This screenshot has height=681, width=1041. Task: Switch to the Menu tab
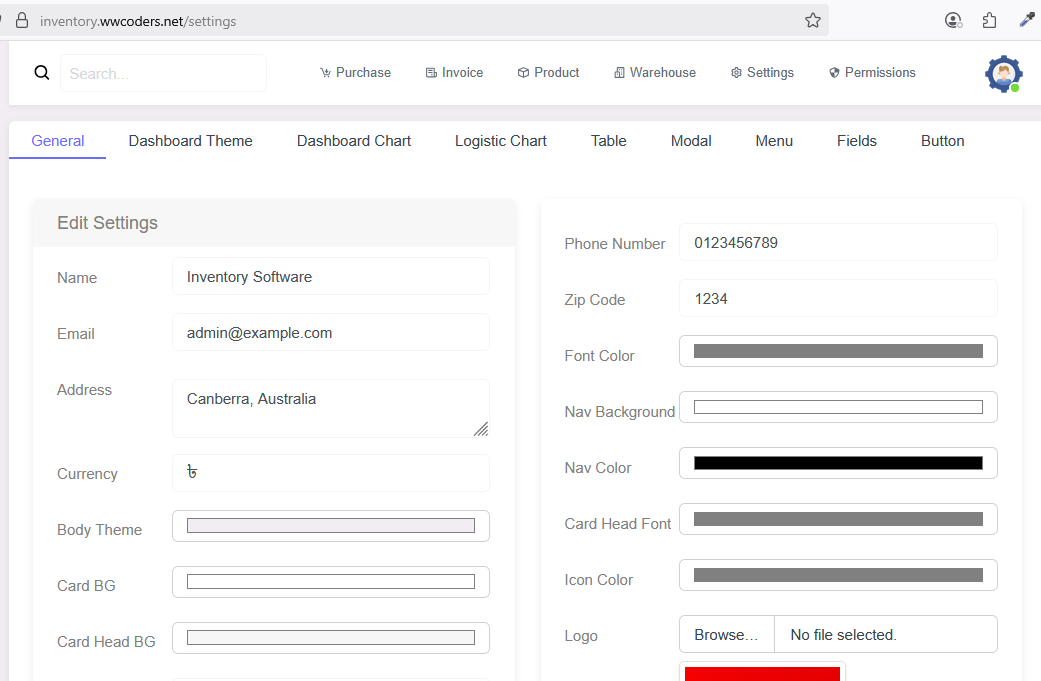[774, 141]
